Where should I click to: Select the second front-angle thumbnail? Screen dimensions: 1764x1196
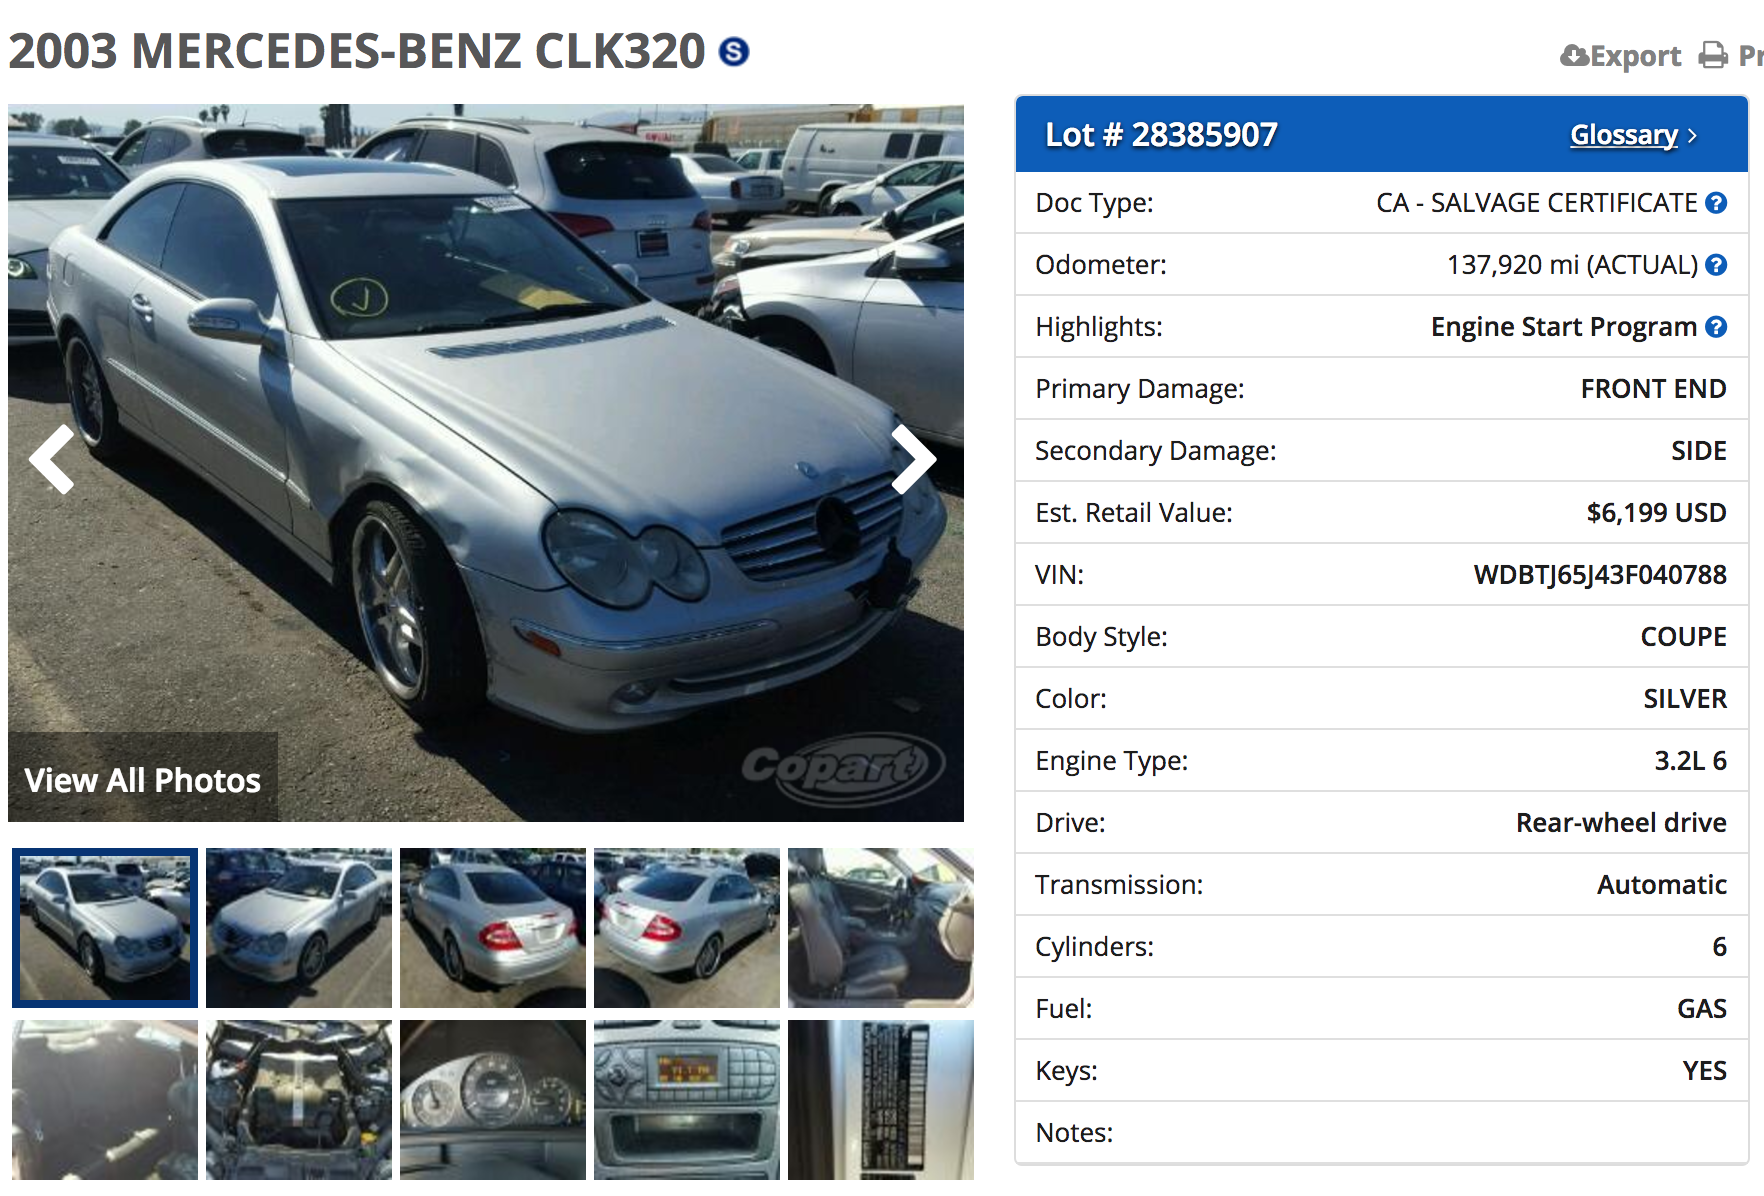click(x=299, y=927)
